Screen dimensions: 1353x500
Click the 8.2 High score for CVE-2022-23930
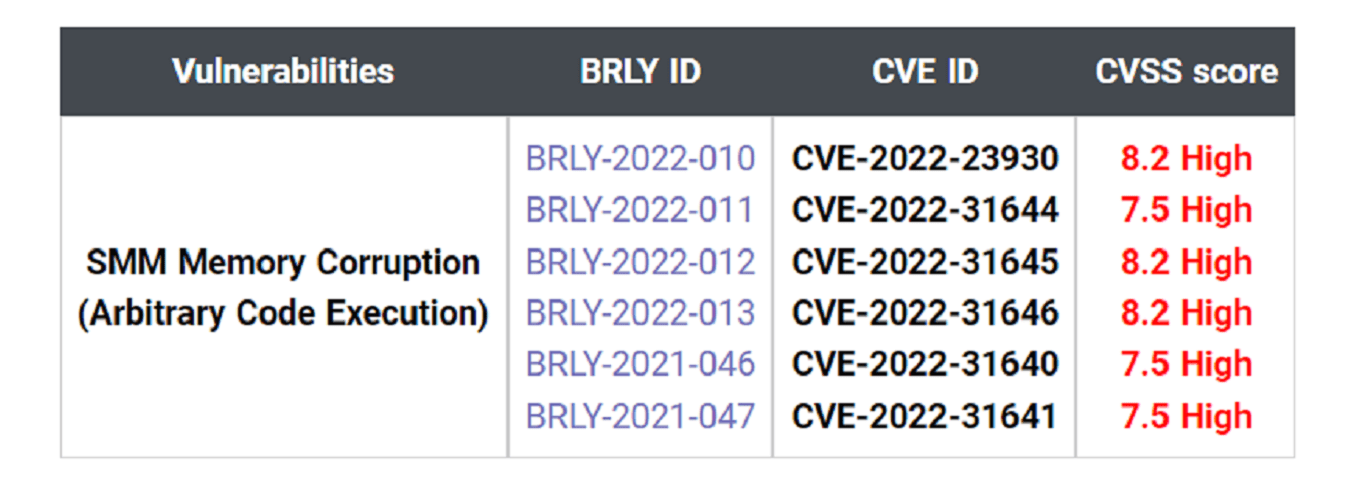pos(1186,158)
